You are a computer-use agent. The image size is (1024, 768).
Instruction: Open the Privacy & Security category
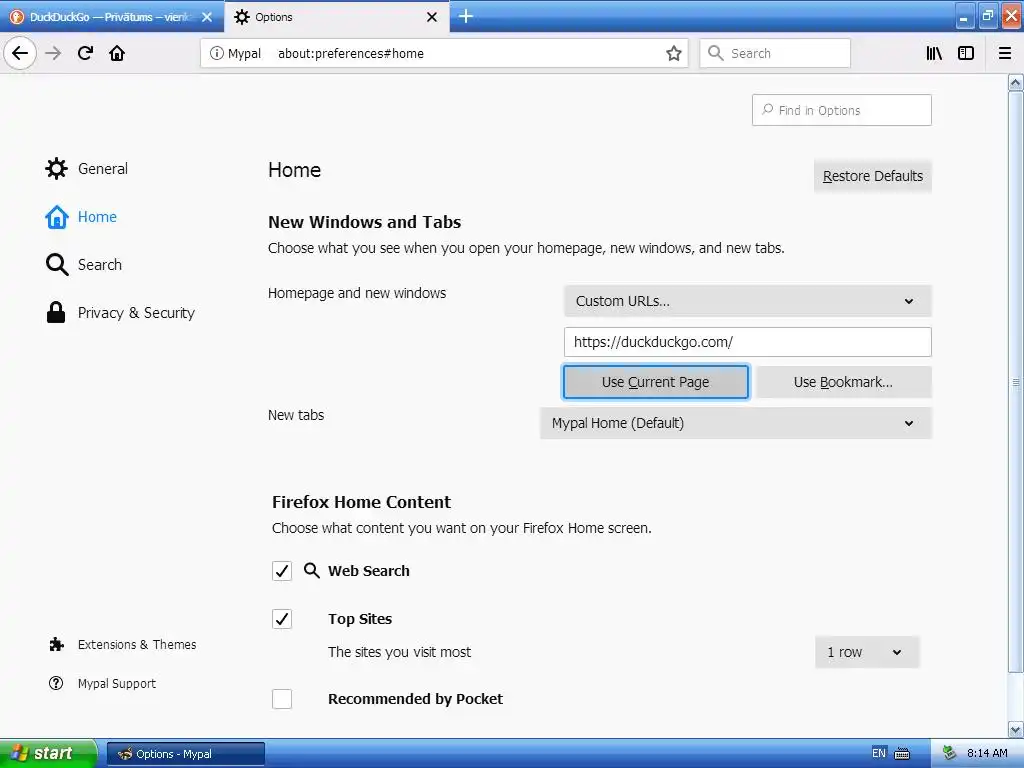[120, 313]
